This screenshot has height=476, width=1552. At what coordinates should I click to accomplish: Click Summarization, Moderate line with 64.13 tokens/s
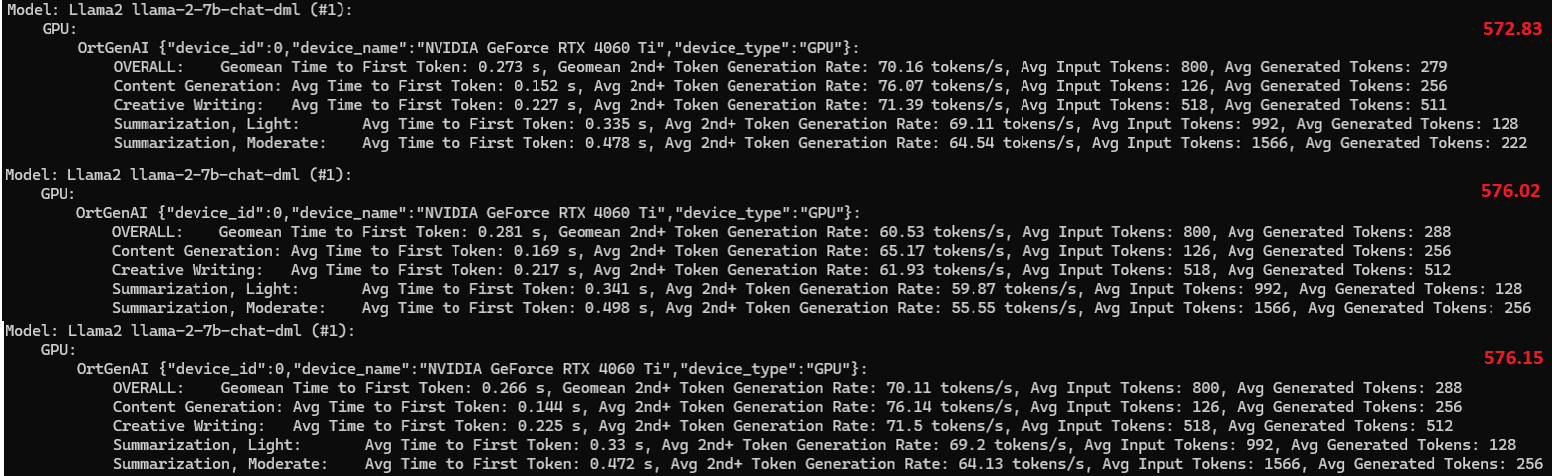pyautogui.click(x=821, y=464)
